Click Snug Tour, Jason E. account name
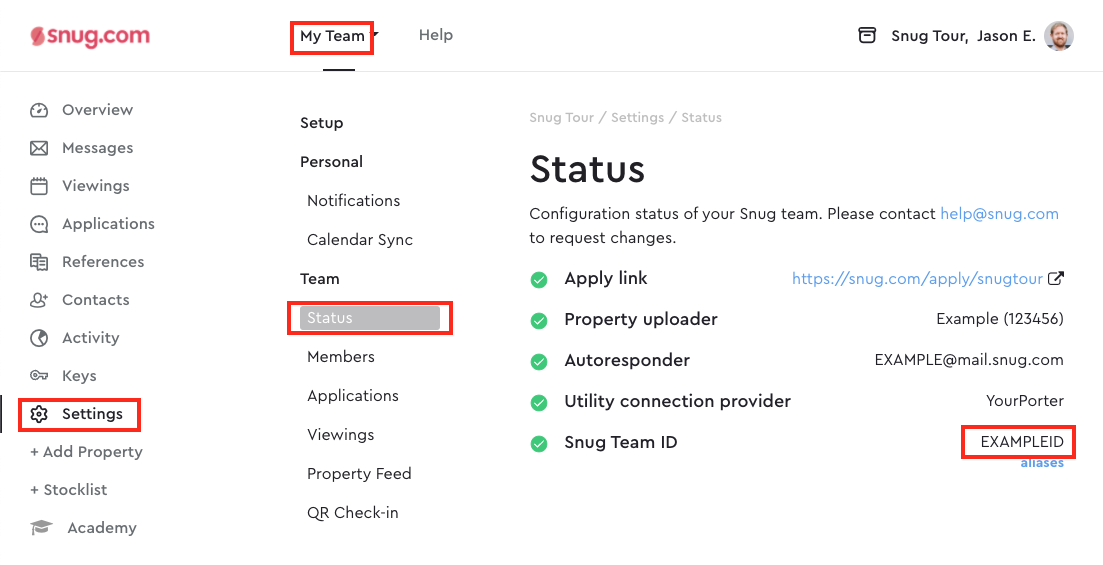 click(x=963, y=36)
